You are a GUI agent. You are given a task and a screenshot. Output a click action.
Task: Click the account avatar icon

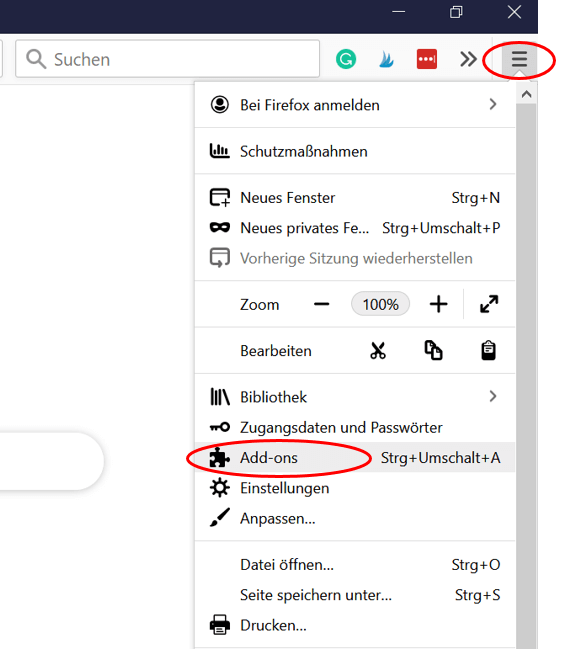pyautogui.click(x=220, y=105)
